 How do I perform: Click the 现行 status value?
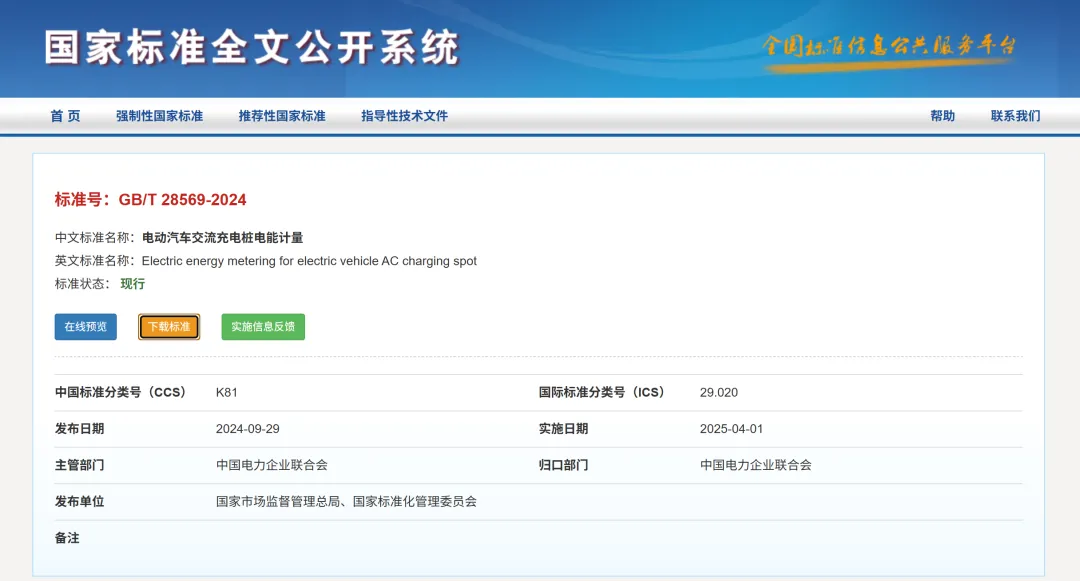[133, 284]
